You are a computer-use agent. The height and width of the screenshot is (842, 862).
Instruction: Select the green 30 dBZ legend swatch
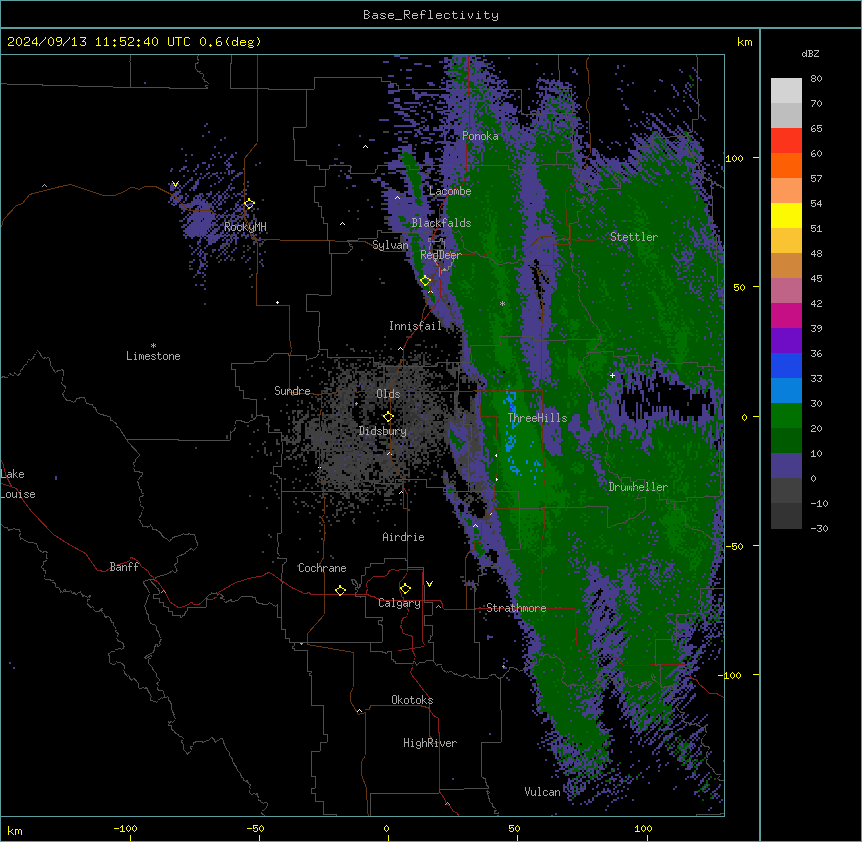(786, 416)
